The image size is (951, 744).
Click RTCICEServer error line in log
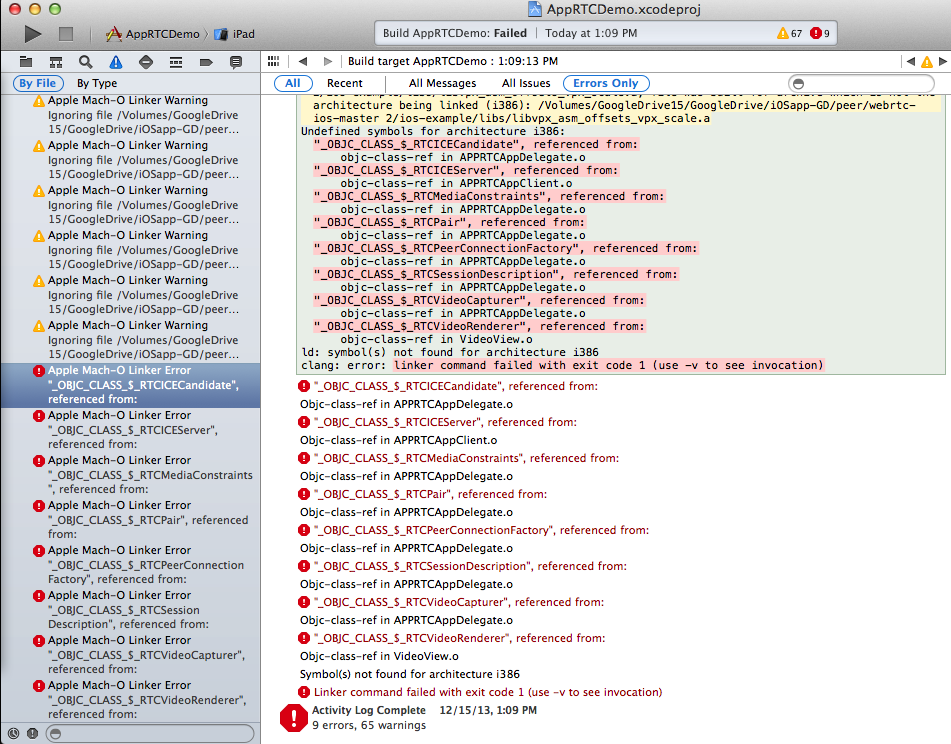438,422
